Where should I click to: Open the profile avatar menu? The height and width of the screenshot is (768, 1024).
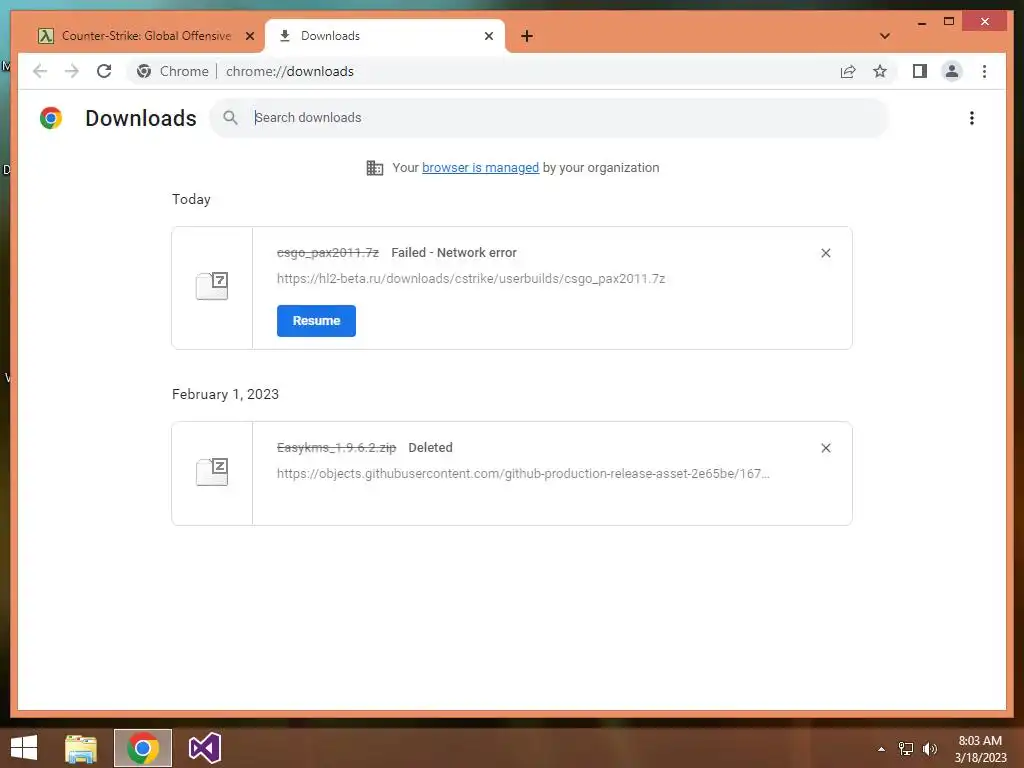click(952, 71)
